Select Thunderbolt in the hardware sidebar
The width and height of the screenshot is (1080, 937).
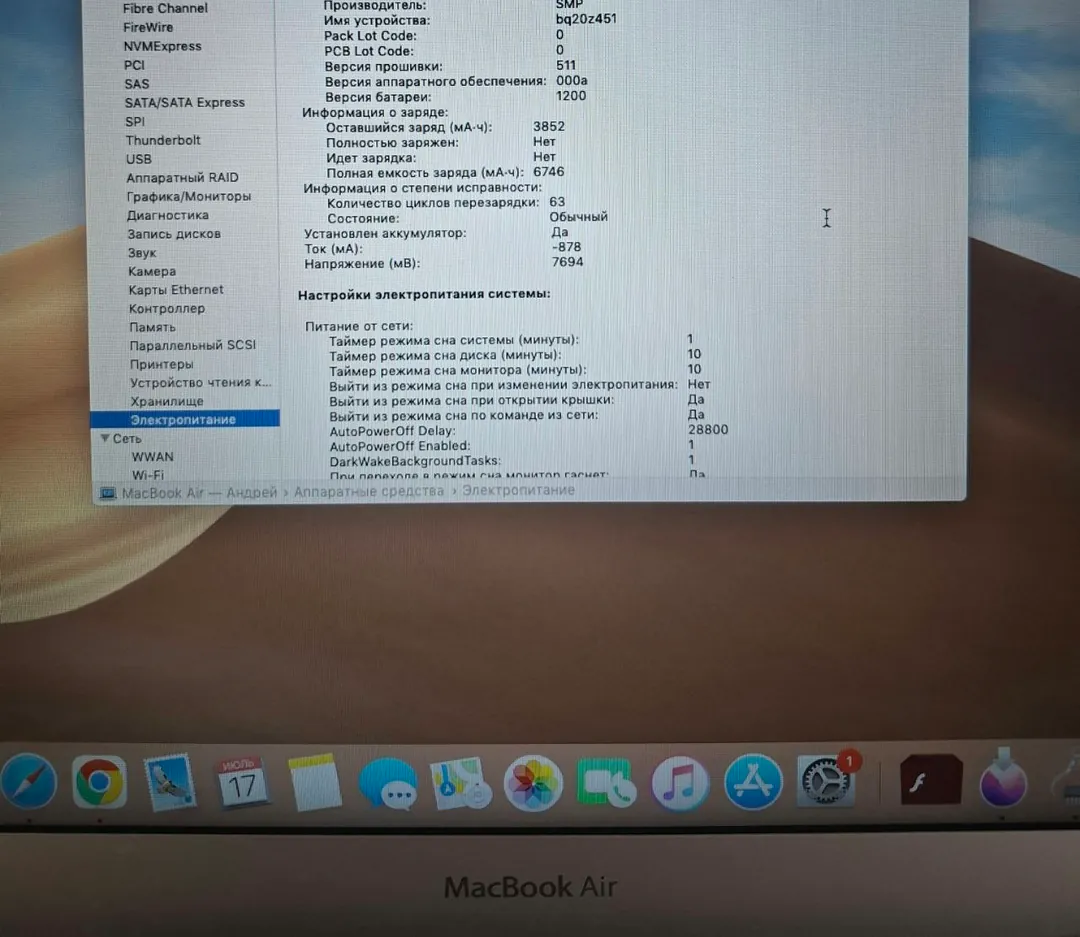point(163,140)
